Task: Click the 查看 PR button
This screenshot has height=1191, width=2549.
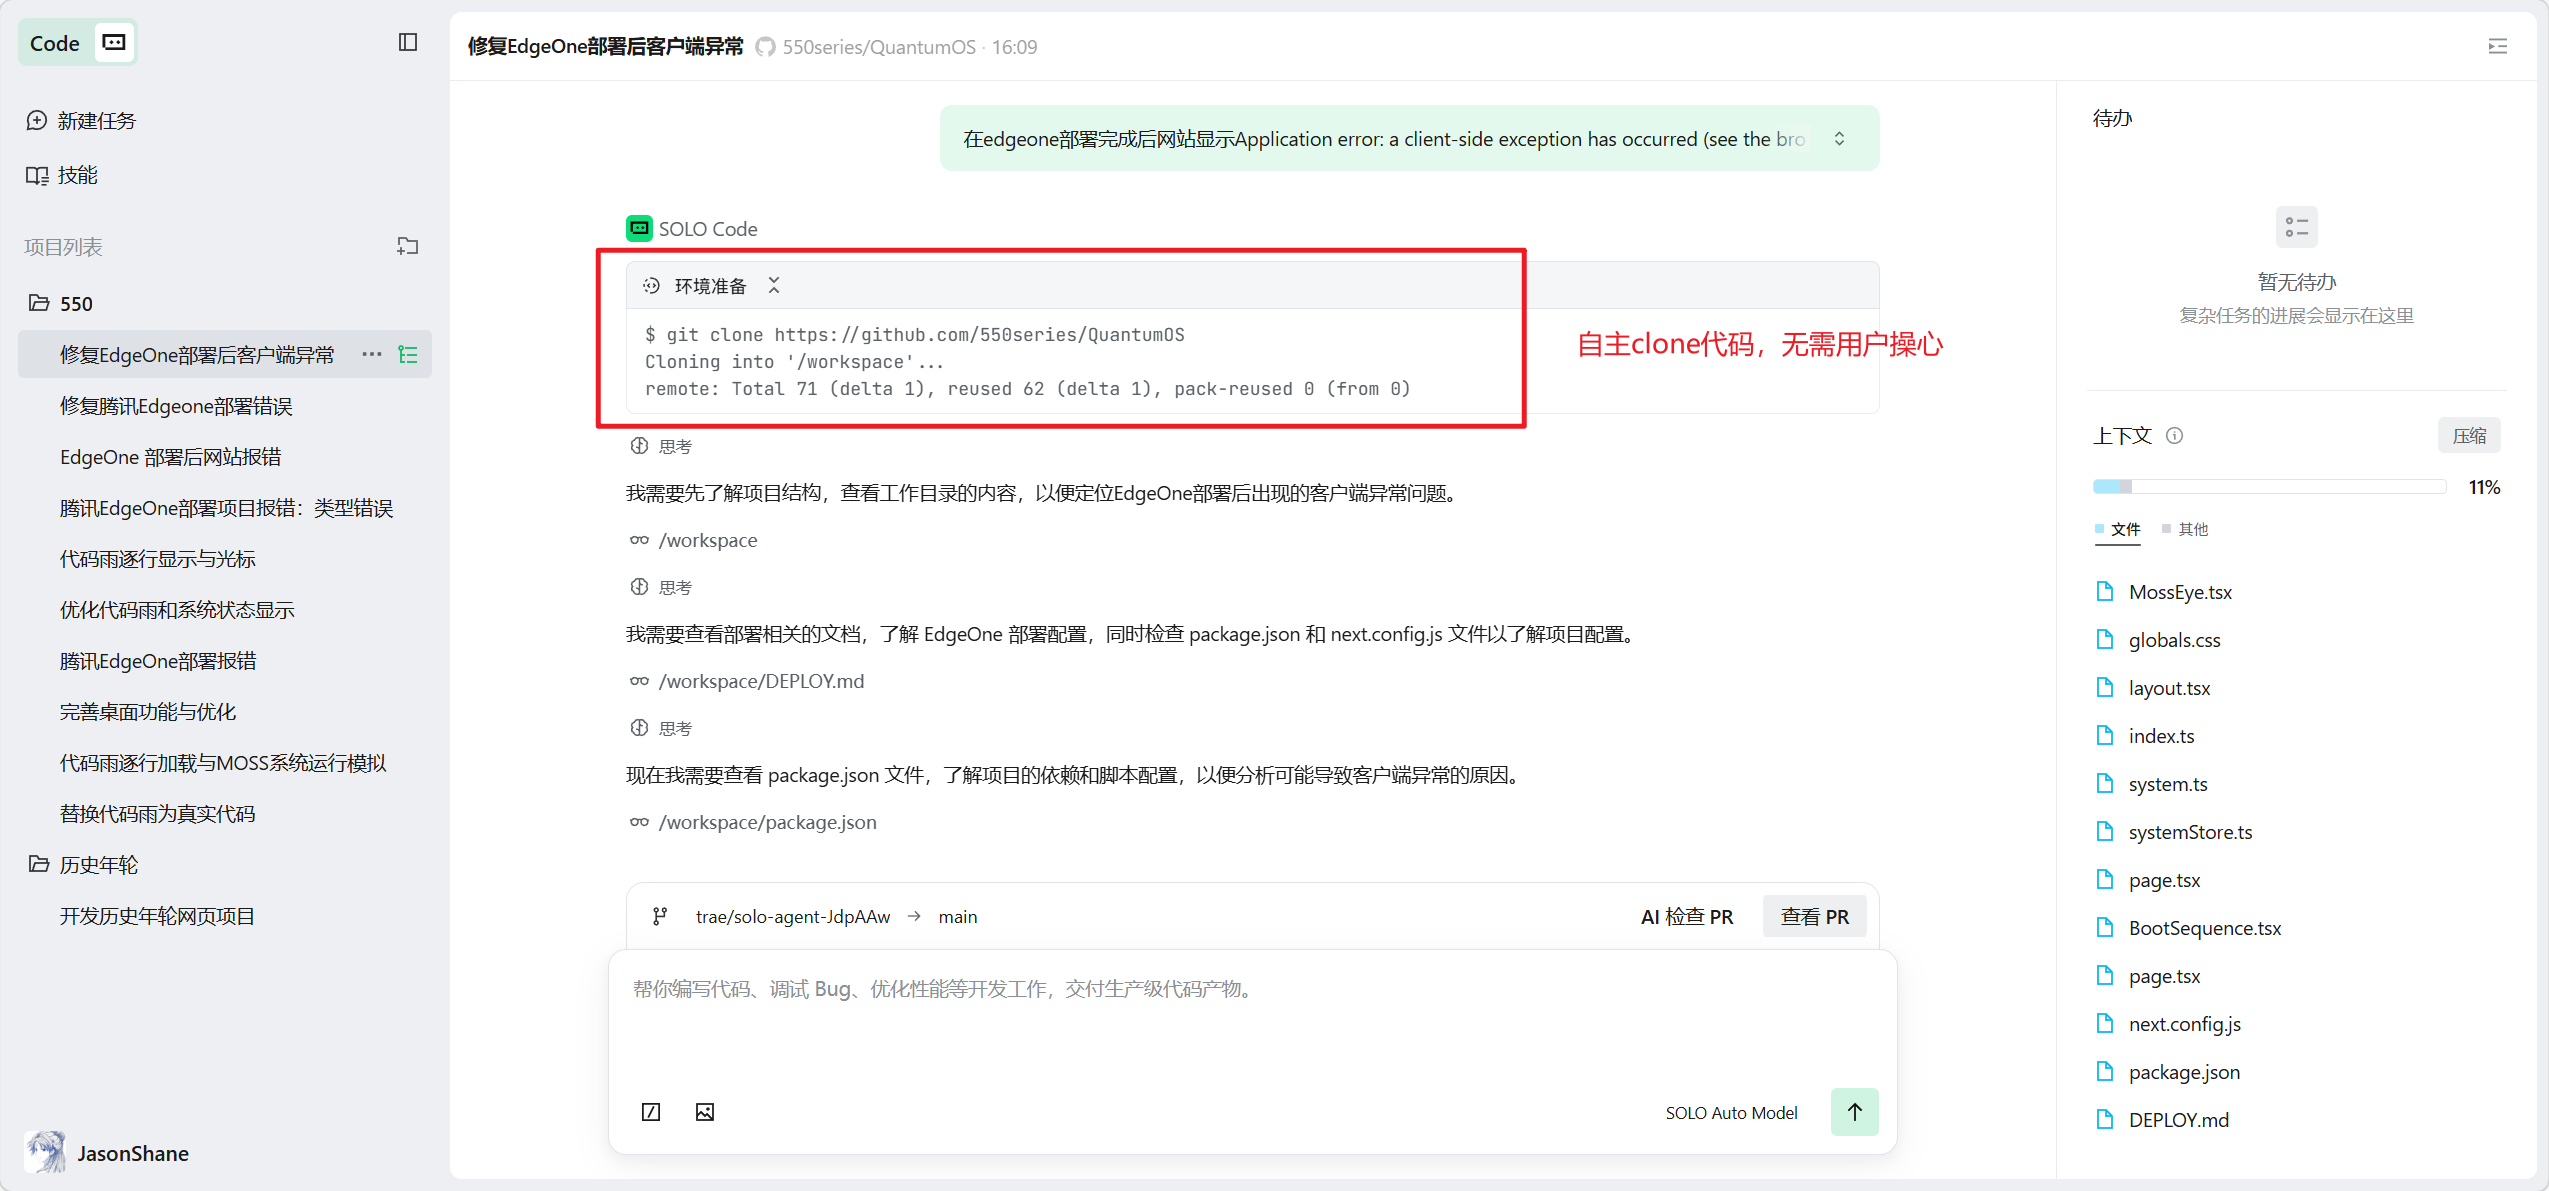Action: click(1814, 917)
